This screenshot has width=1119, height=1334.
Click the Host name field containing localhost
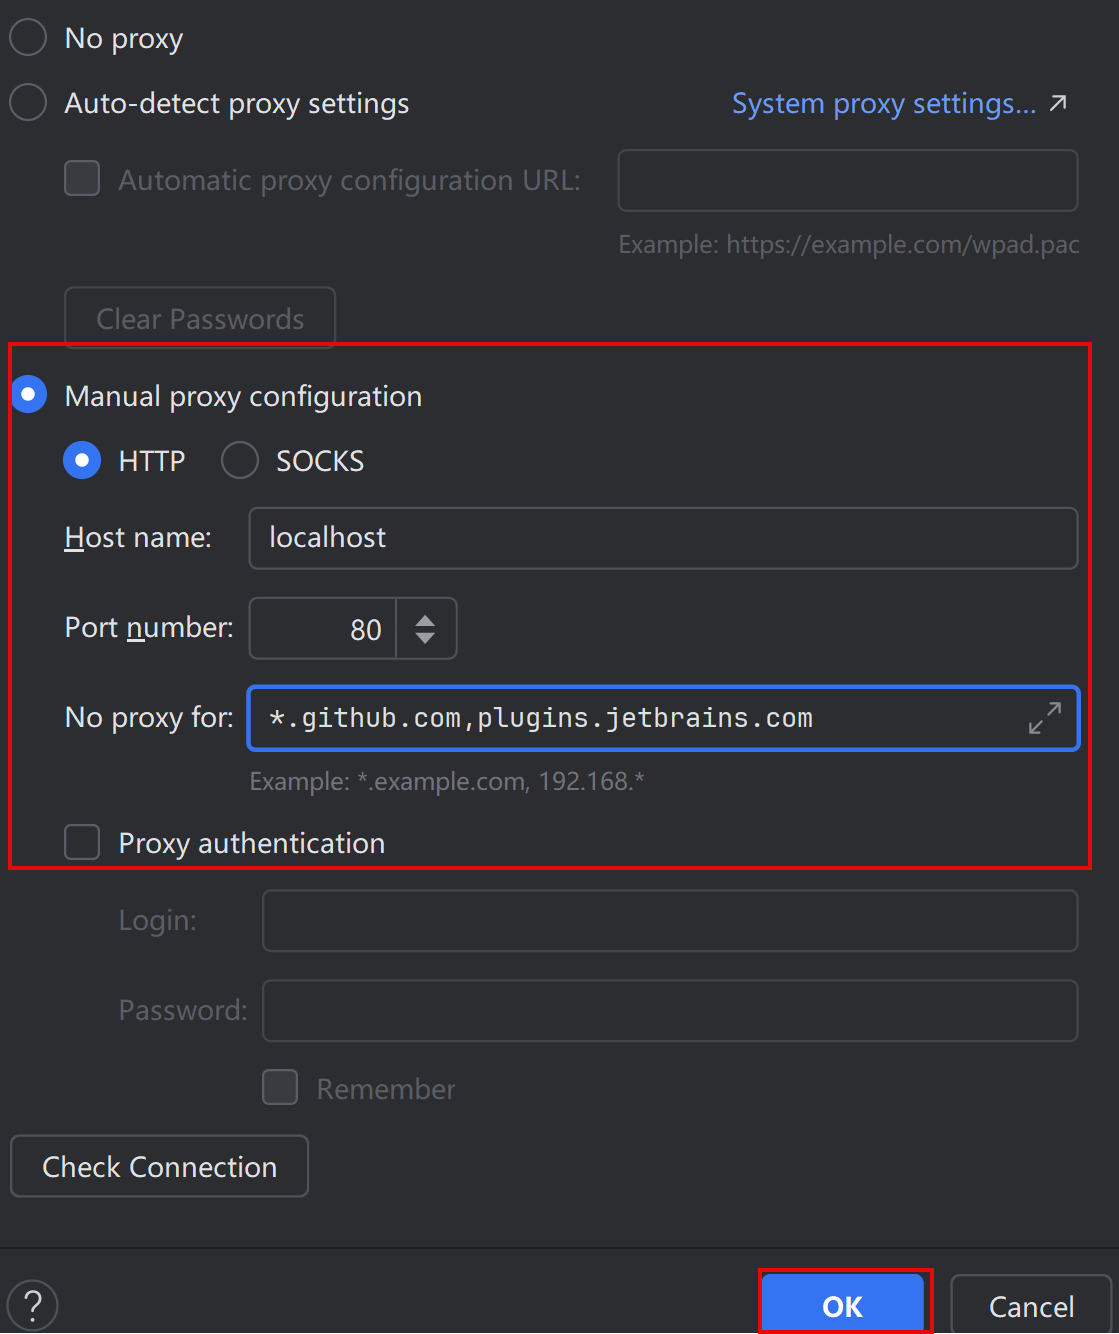(662, 538)
